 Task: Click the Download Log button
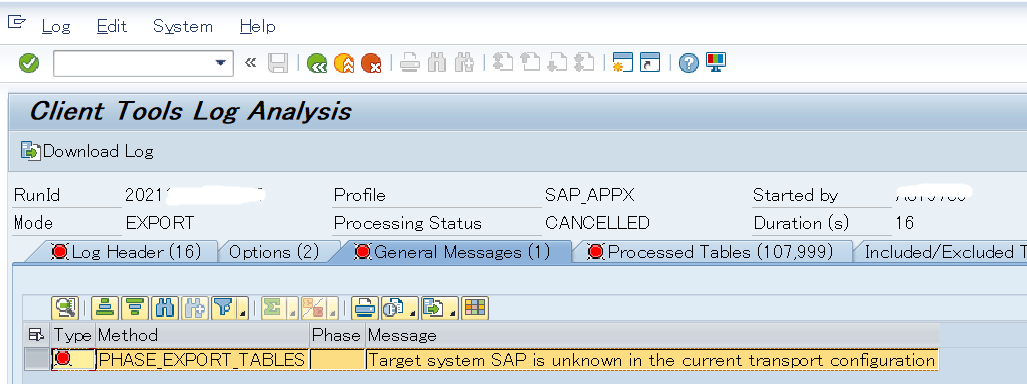click(x=87, y=151)
